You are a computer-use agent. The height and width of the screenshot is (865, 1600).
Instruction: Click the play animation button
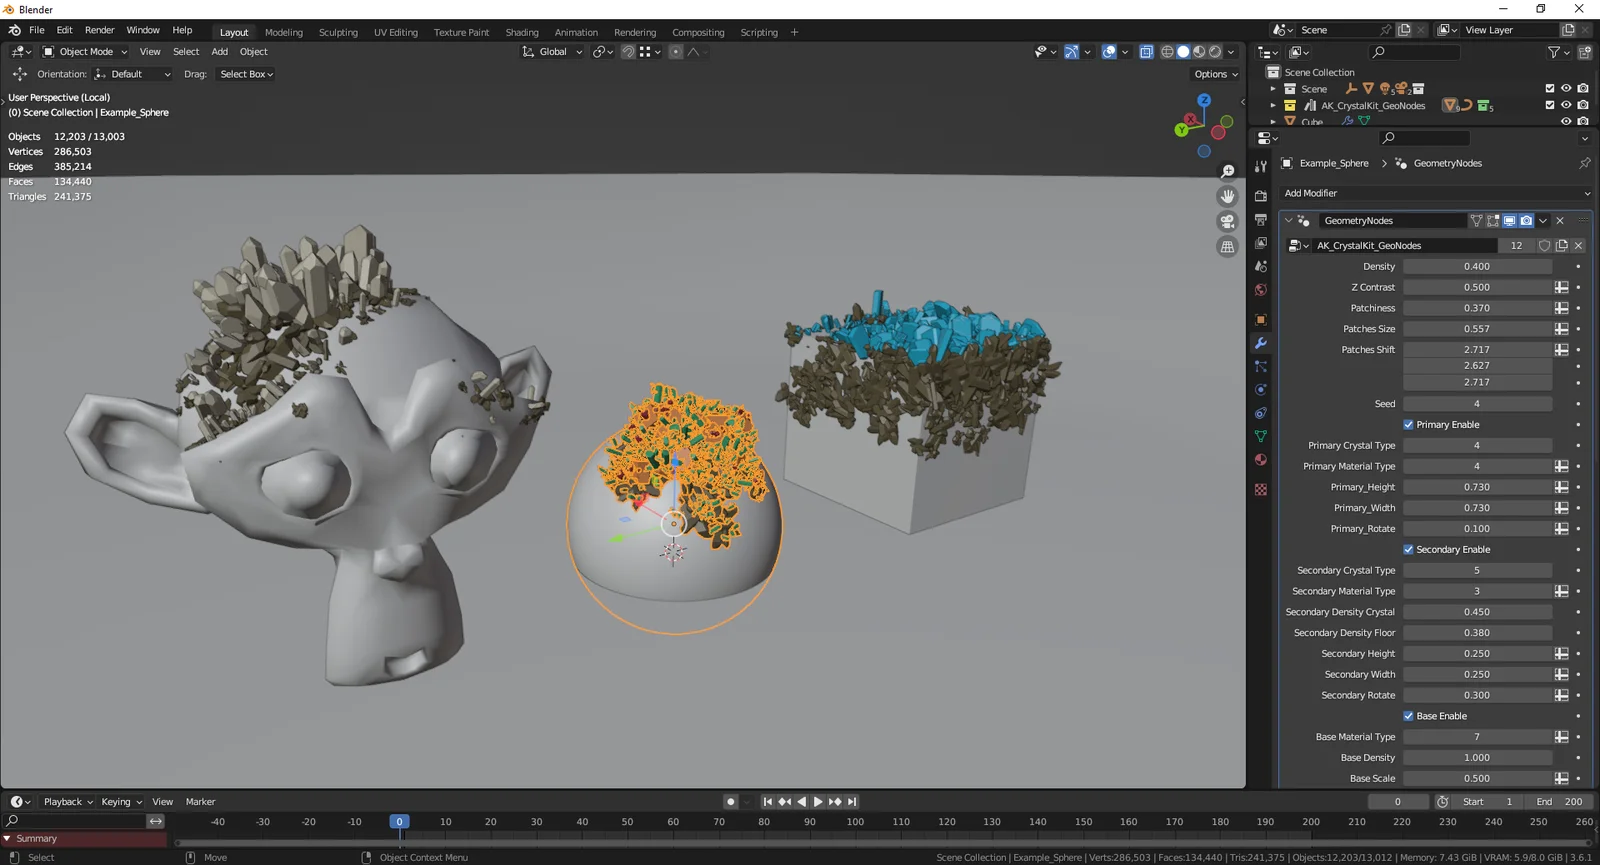pos(818,802)
